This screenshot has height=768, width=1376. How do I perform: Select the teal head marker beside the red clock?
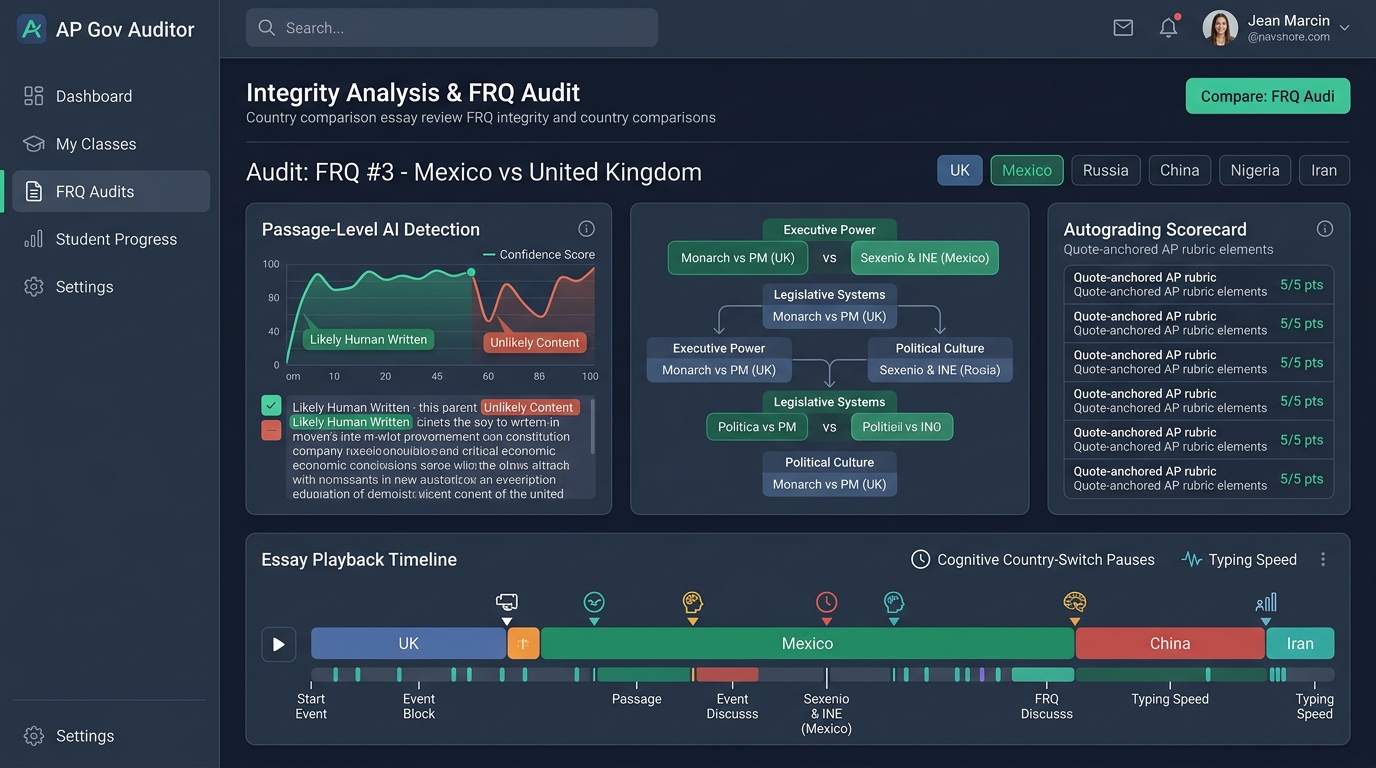pos(894,602)
